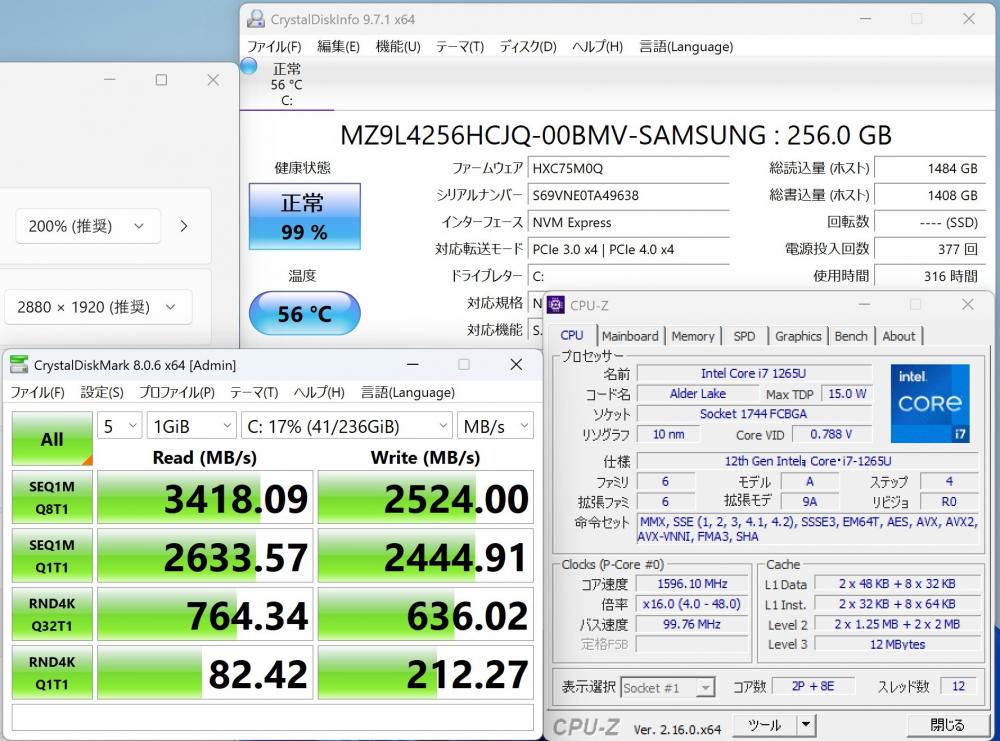The width and height of the screenshot is (1000, 741).
Task: Open the 200% (推奨) scale dropdown
Action: 87,226
